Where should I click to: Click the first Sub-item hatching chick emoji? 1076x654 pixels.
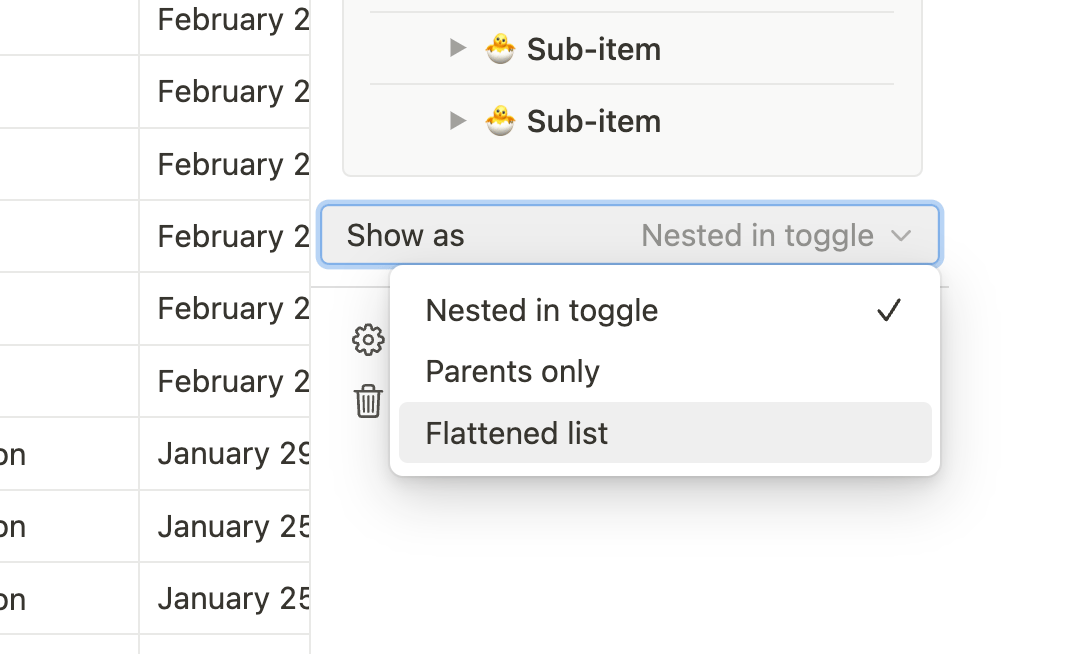click(500, 49)
